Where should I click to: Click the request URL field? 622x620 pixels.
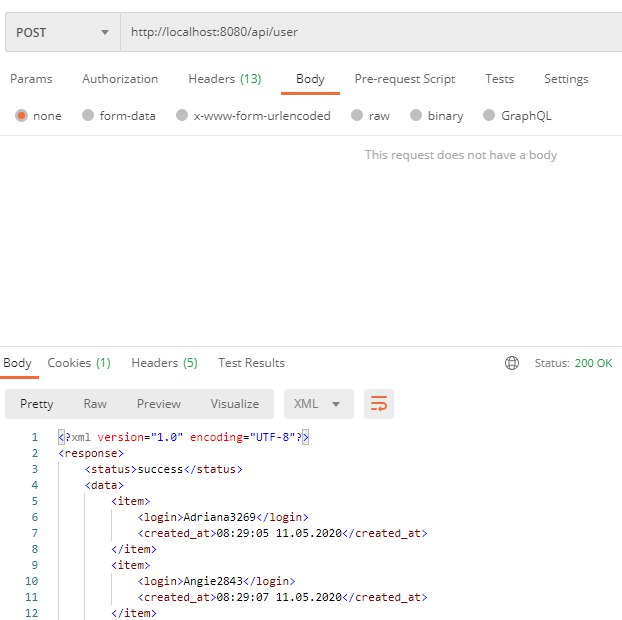pos(371,32)
